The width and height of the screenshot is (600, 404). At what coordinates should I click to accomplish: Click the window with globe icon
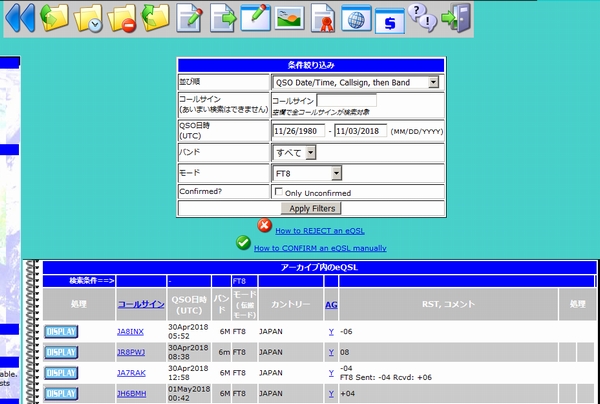pos(356,18)
